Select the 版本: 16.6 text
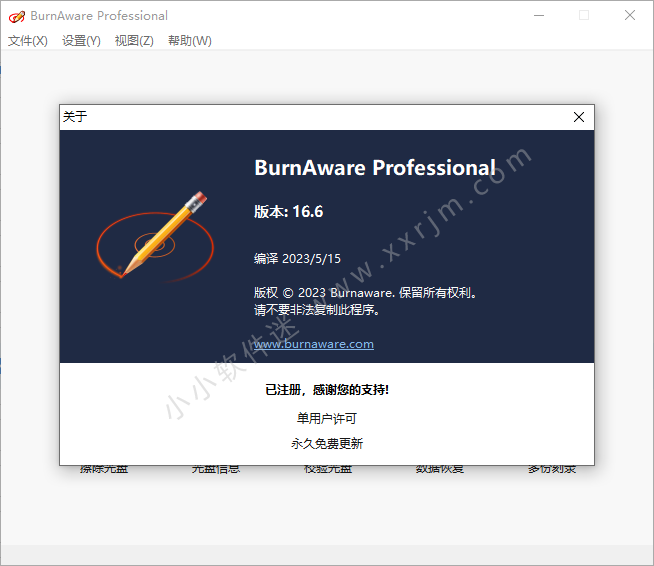Screen dimensions: 654x566 (289, 211)
